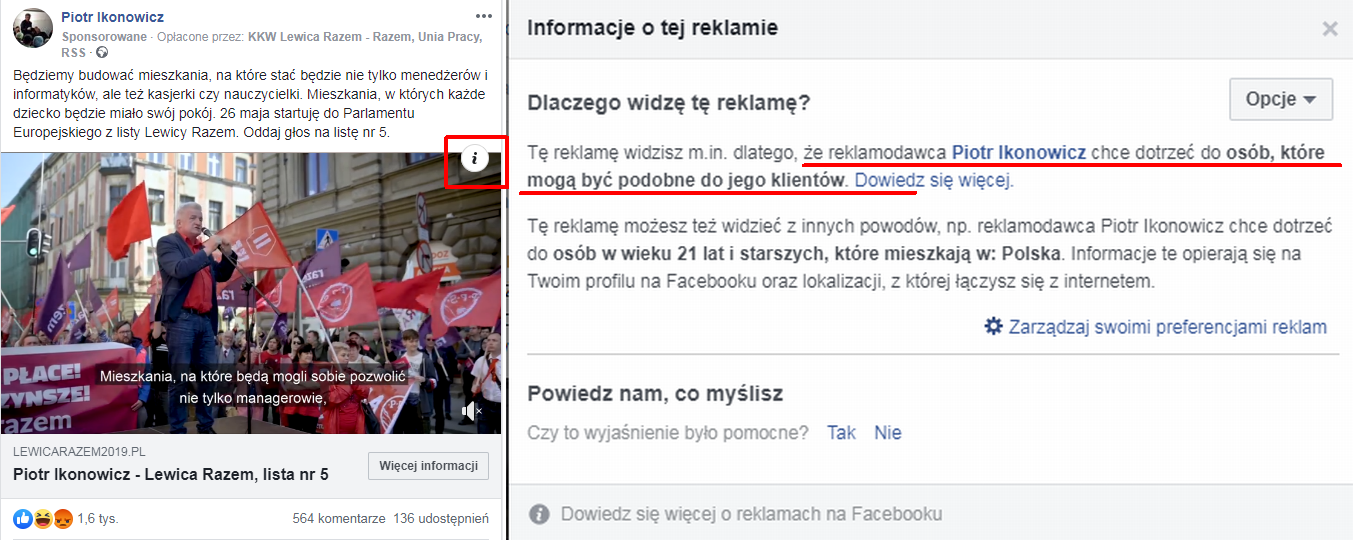Viewport: 1353px width, 540px height.
Task: Click the LEWICARAZEM2019.PL domain text
Action: tap(79, 452)
